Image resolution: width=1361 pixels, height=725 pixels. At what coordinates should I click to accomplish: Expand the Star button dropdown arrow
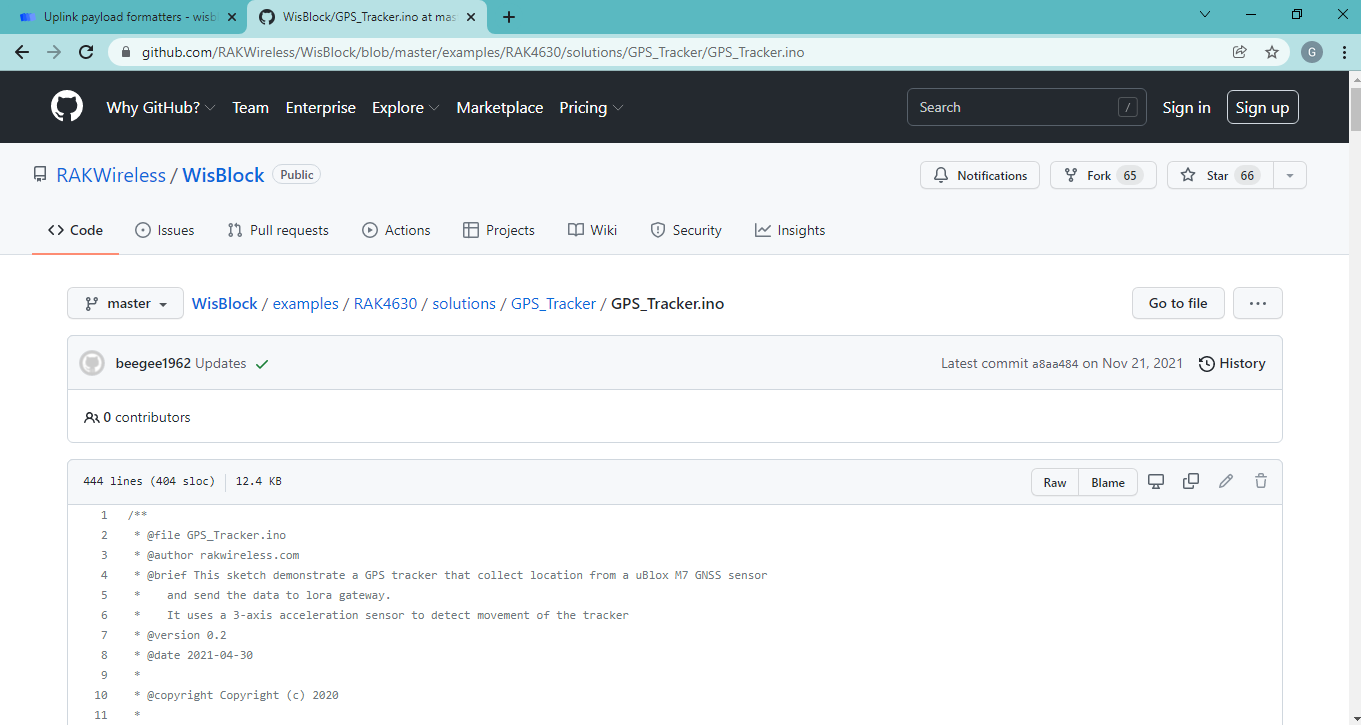click(x=1289, y=176)
